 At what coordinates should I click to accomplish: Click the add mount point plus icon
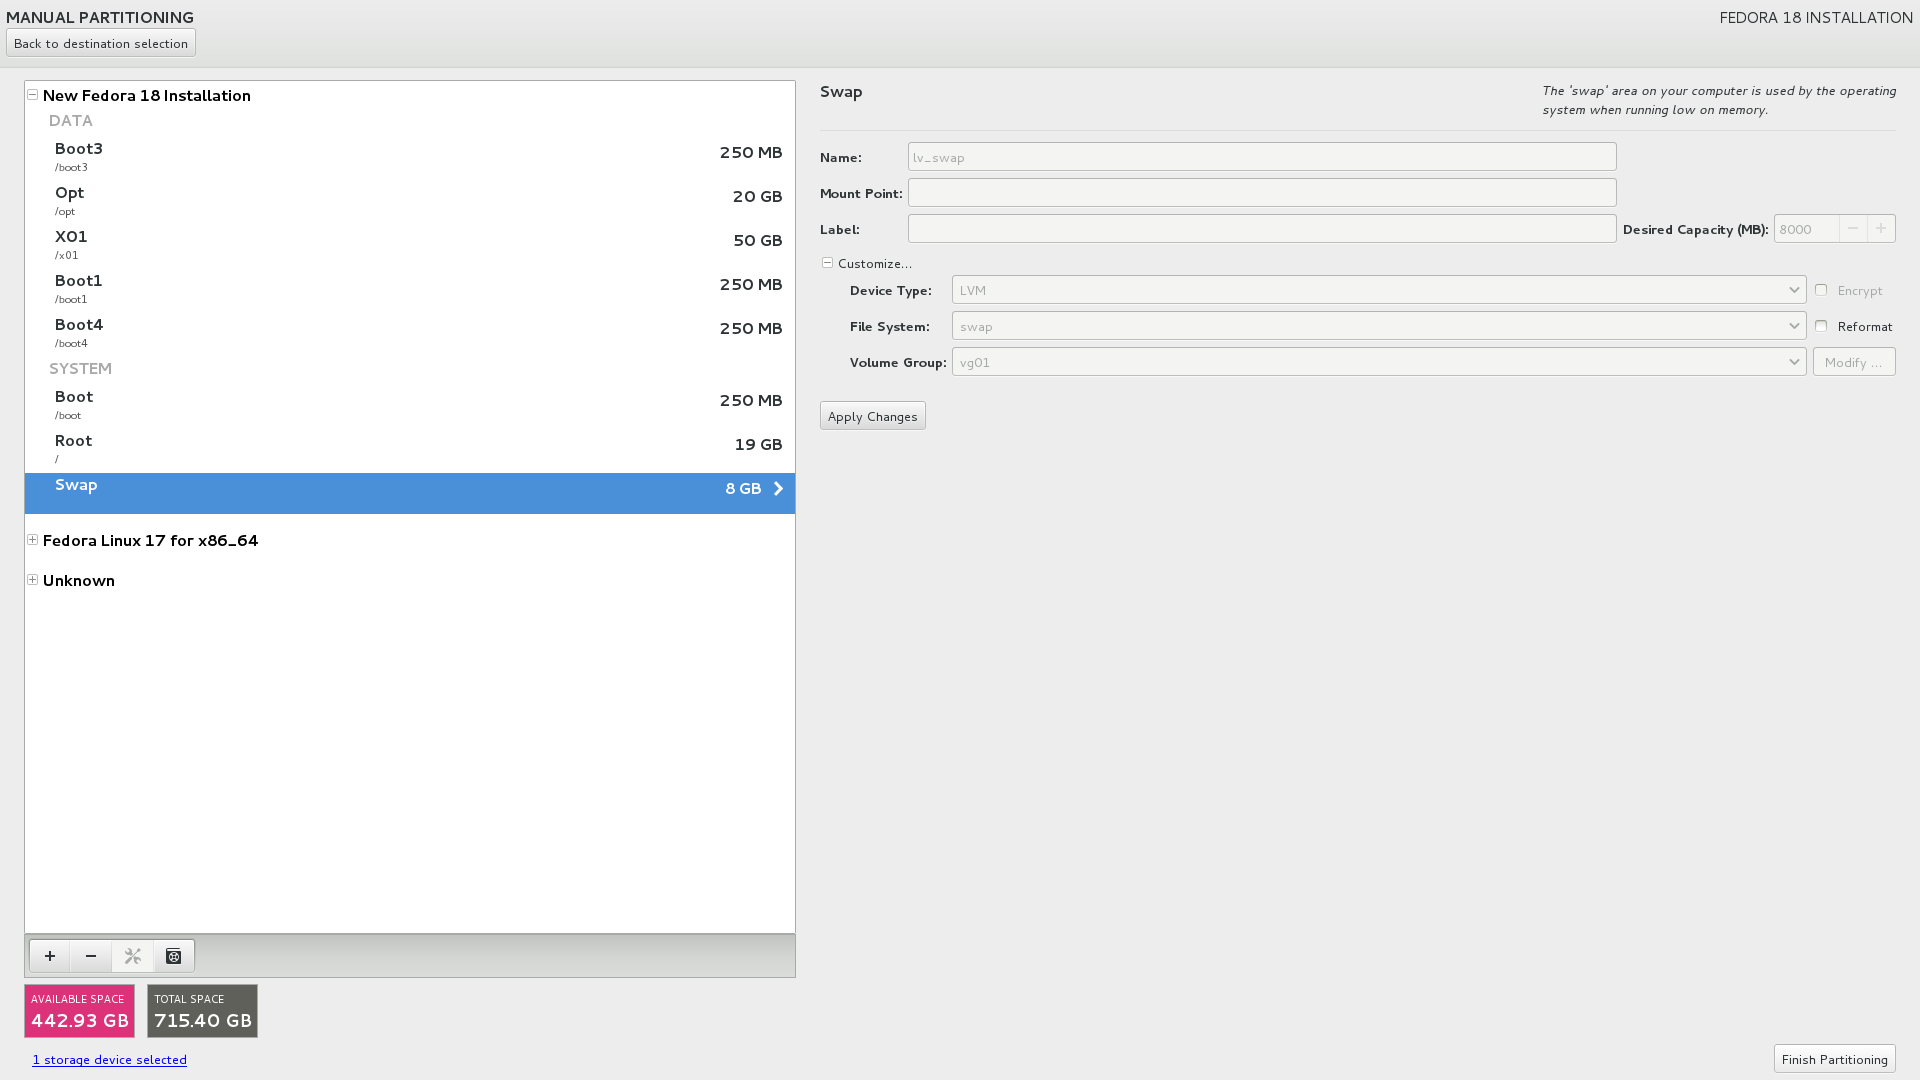click(x=50, y=956)
